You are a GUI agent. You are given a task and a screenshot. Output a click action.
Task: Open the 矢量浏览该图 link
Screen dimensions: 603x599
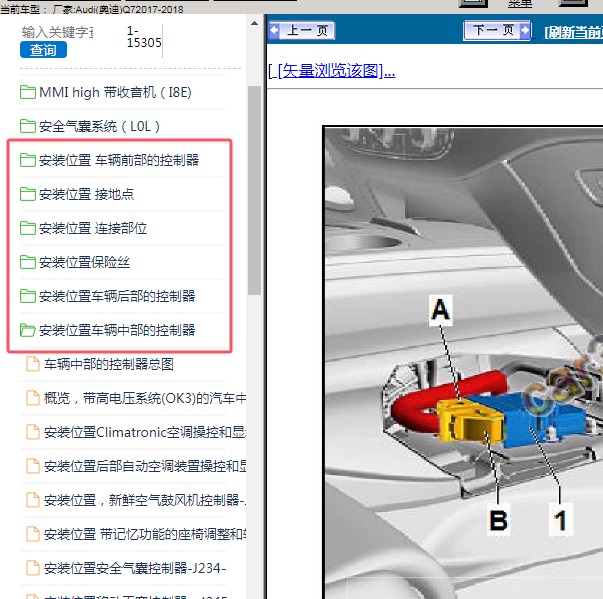pos(336,71)
